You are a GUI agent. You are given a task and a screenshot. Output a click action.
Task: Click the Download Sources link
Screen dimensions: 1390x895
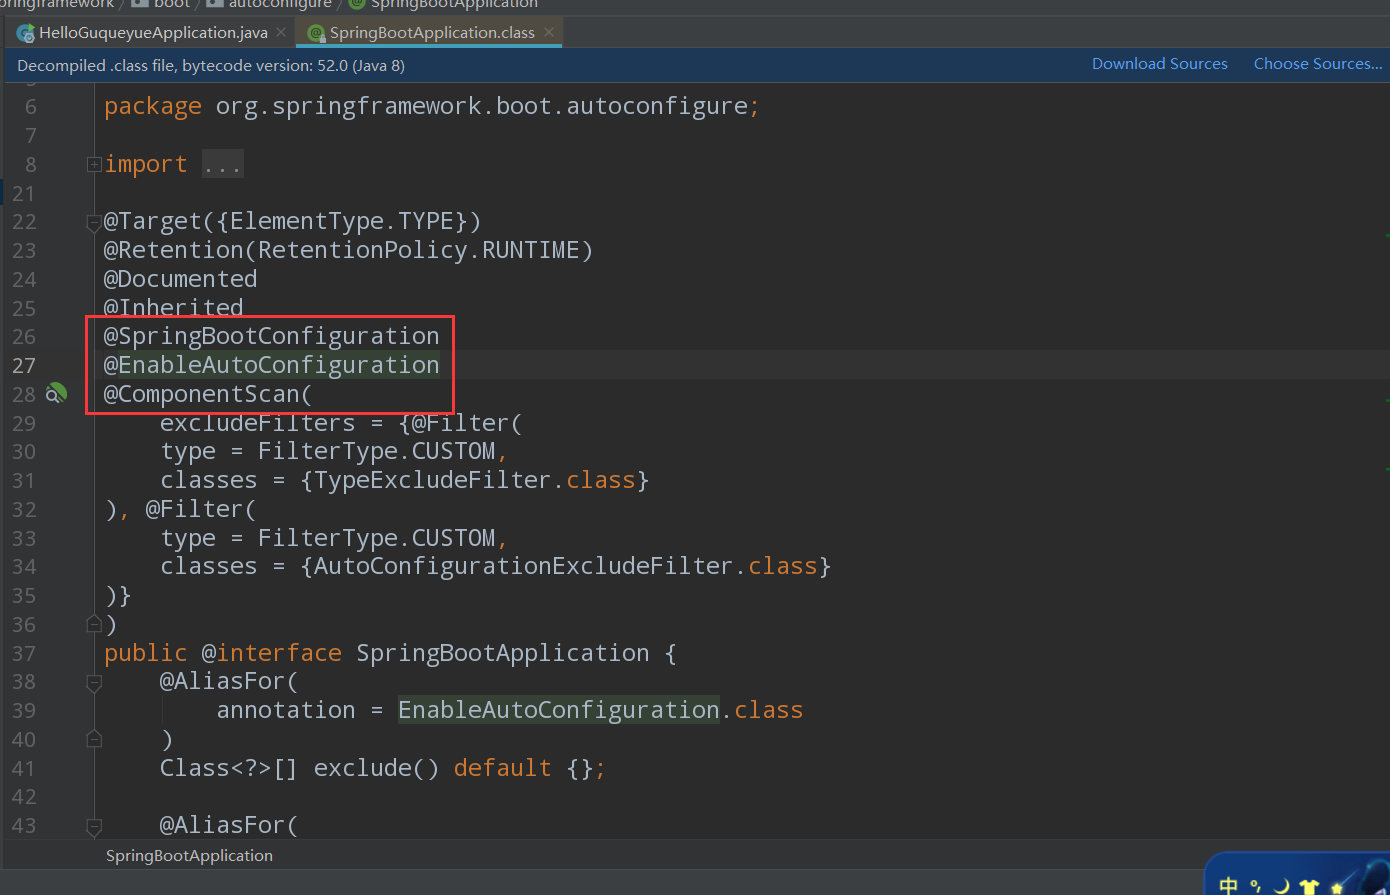[1159, 63]
